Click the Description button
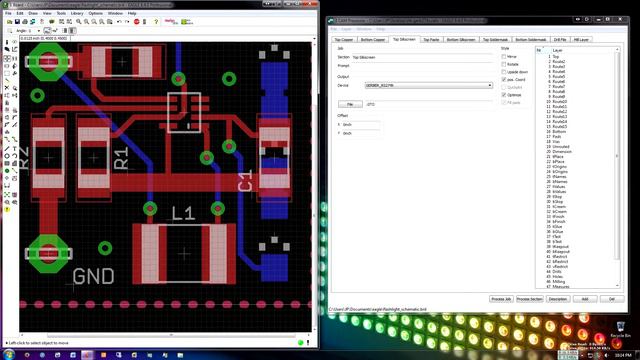 558,299
